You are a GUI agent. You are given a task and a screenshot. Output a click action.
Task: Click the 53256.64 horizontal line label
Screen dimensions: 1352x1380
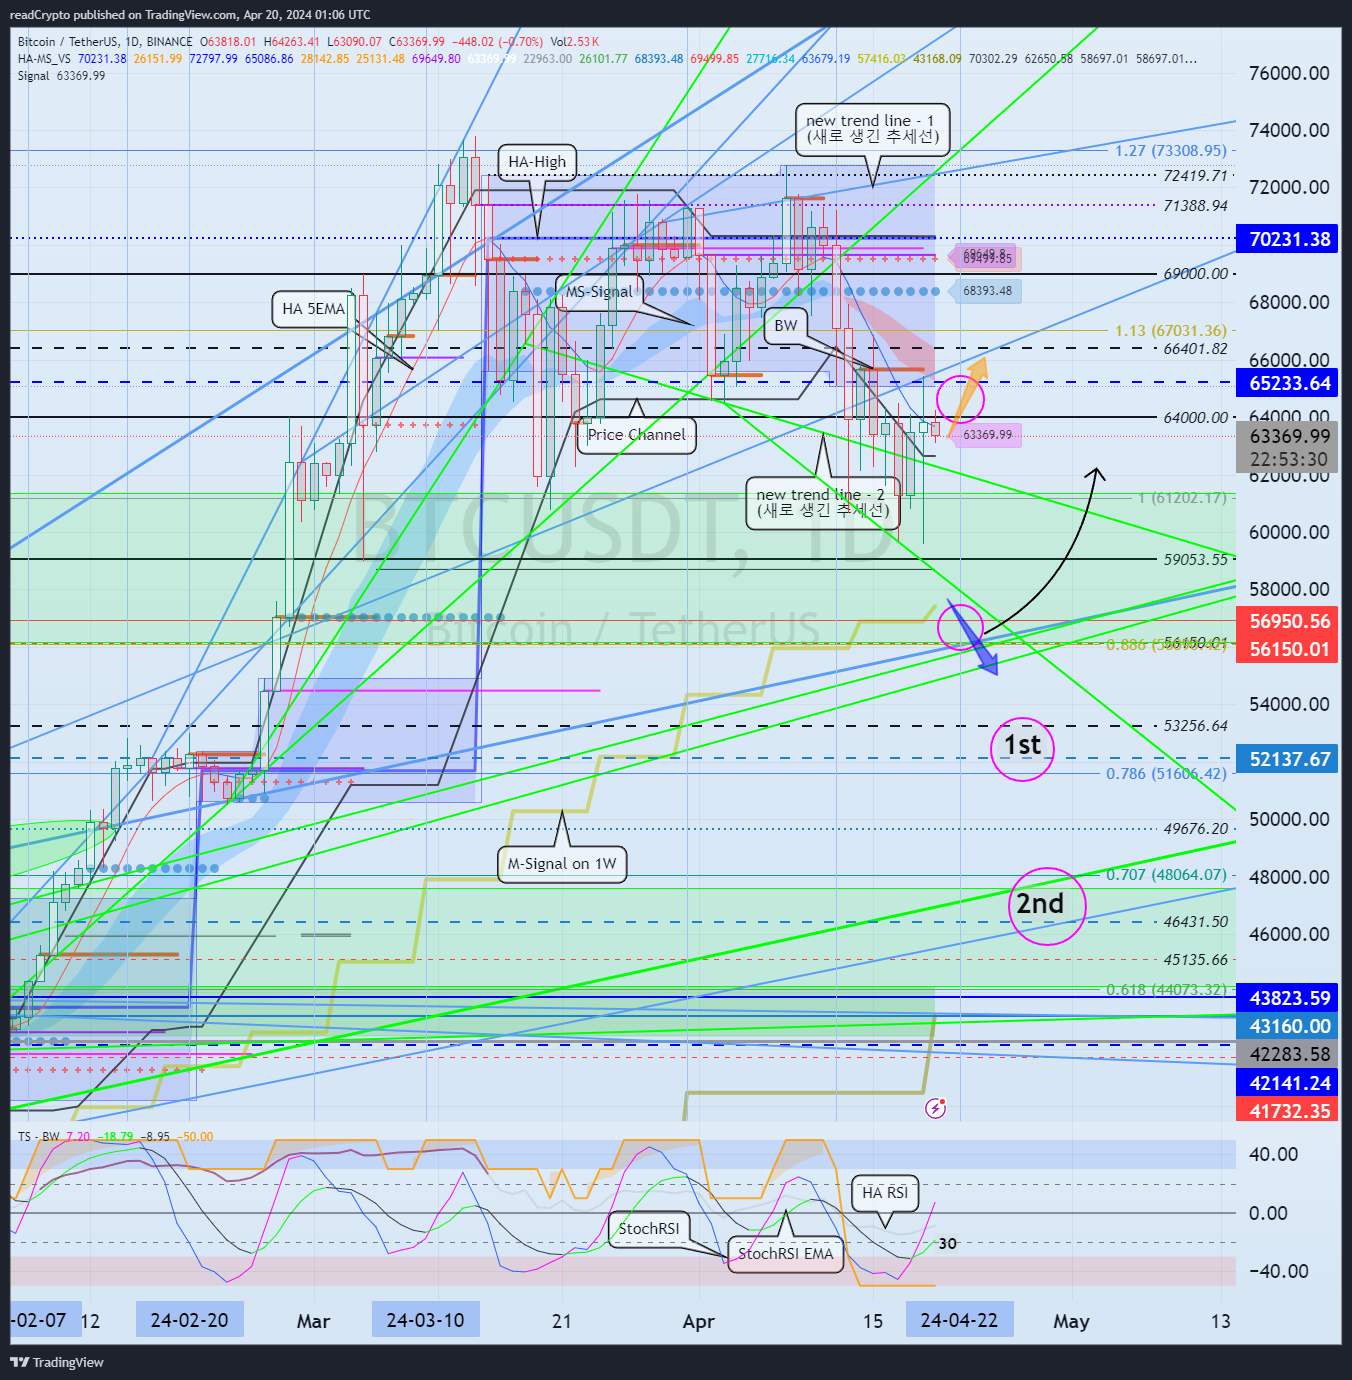[x=1195, y=726]
